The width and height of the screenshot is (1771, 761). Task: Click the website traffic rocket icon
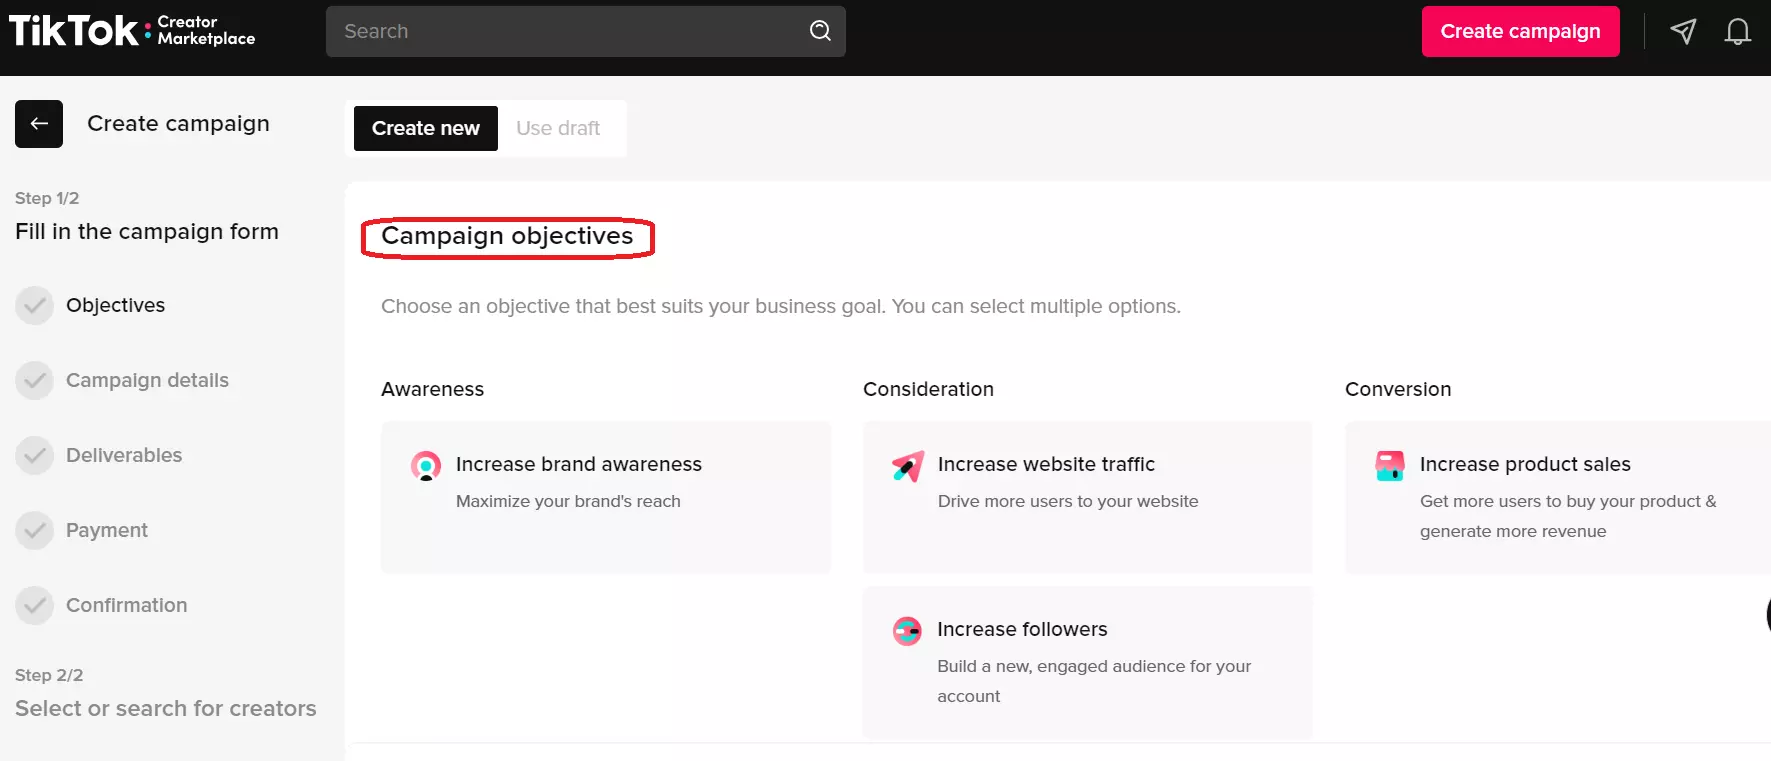click(908, 466)
